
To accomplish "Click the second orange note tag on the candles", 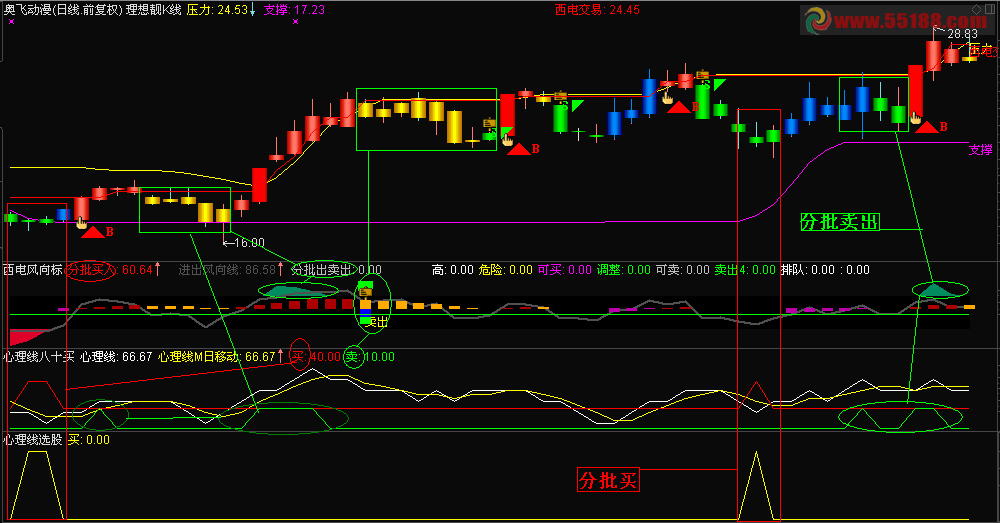I will coord(561,96).
